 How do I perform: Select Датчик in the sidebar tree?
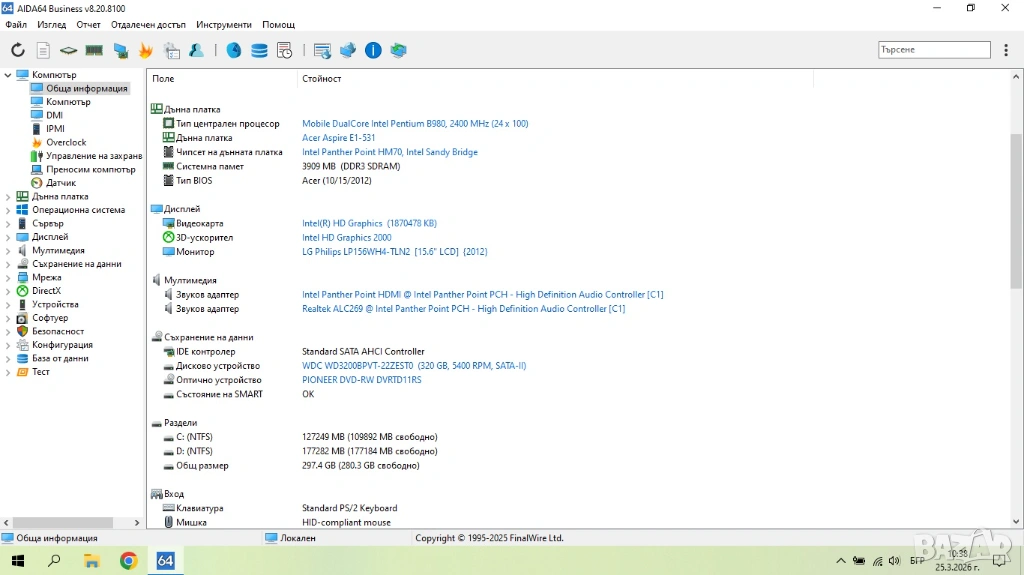61,183
